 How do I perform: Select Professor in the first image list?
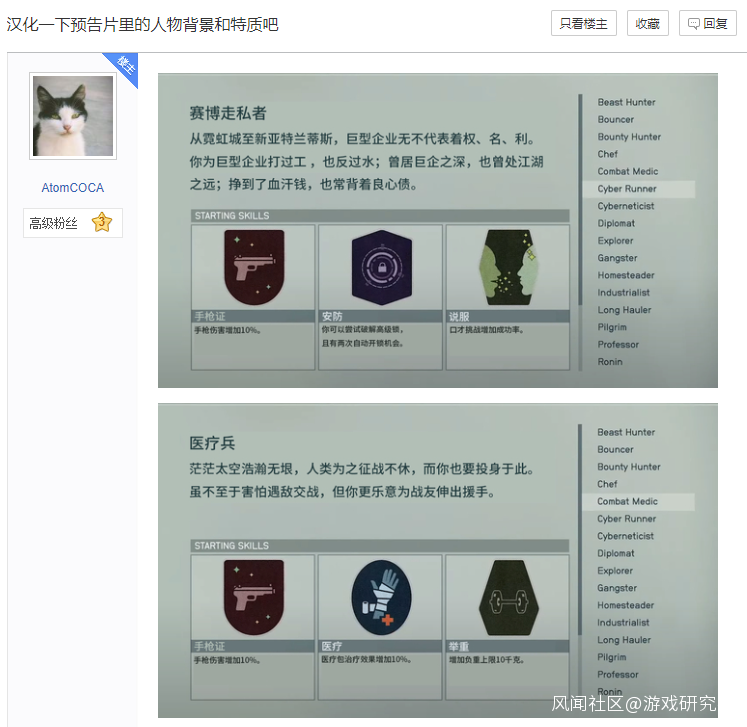pos(618,344)
